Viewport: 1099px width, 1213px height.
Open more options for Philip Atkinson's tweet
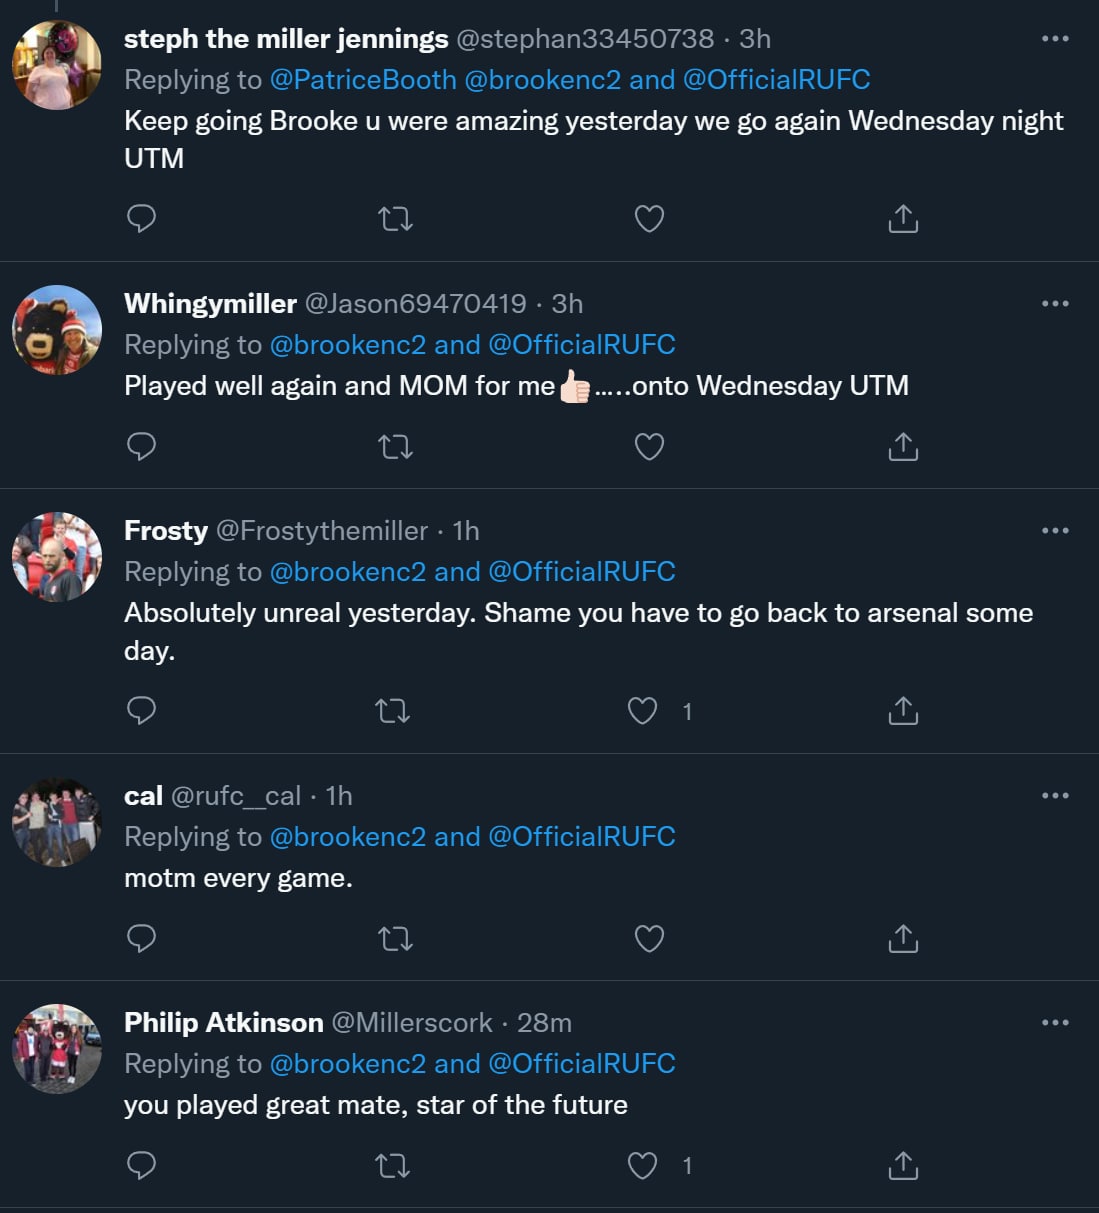(1055, 1022)
